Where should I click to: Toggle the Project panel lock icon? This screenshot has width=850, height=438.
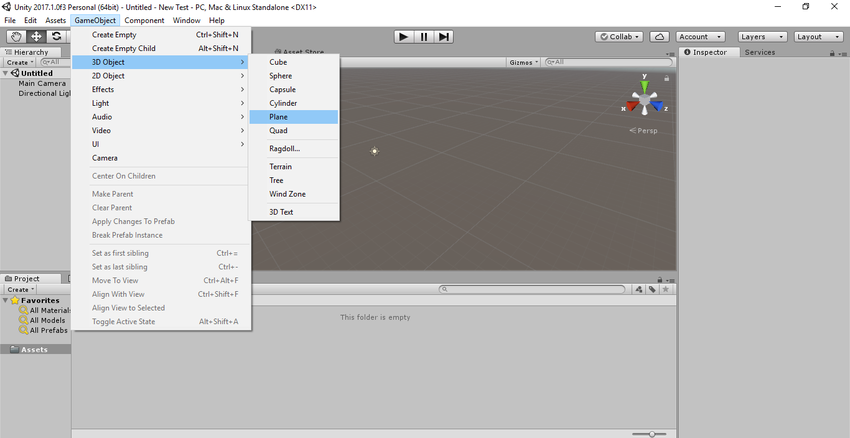tap(660, 280)
